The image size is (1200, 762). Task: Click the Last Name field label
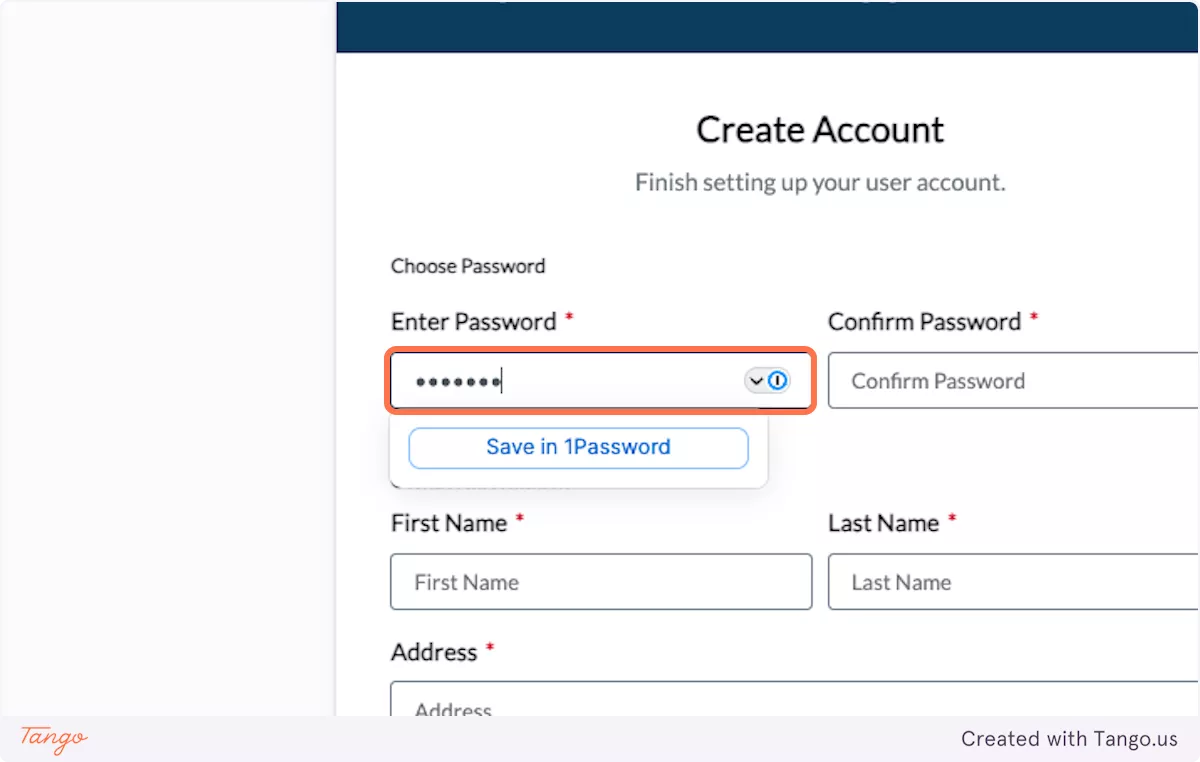coord(883,523)
